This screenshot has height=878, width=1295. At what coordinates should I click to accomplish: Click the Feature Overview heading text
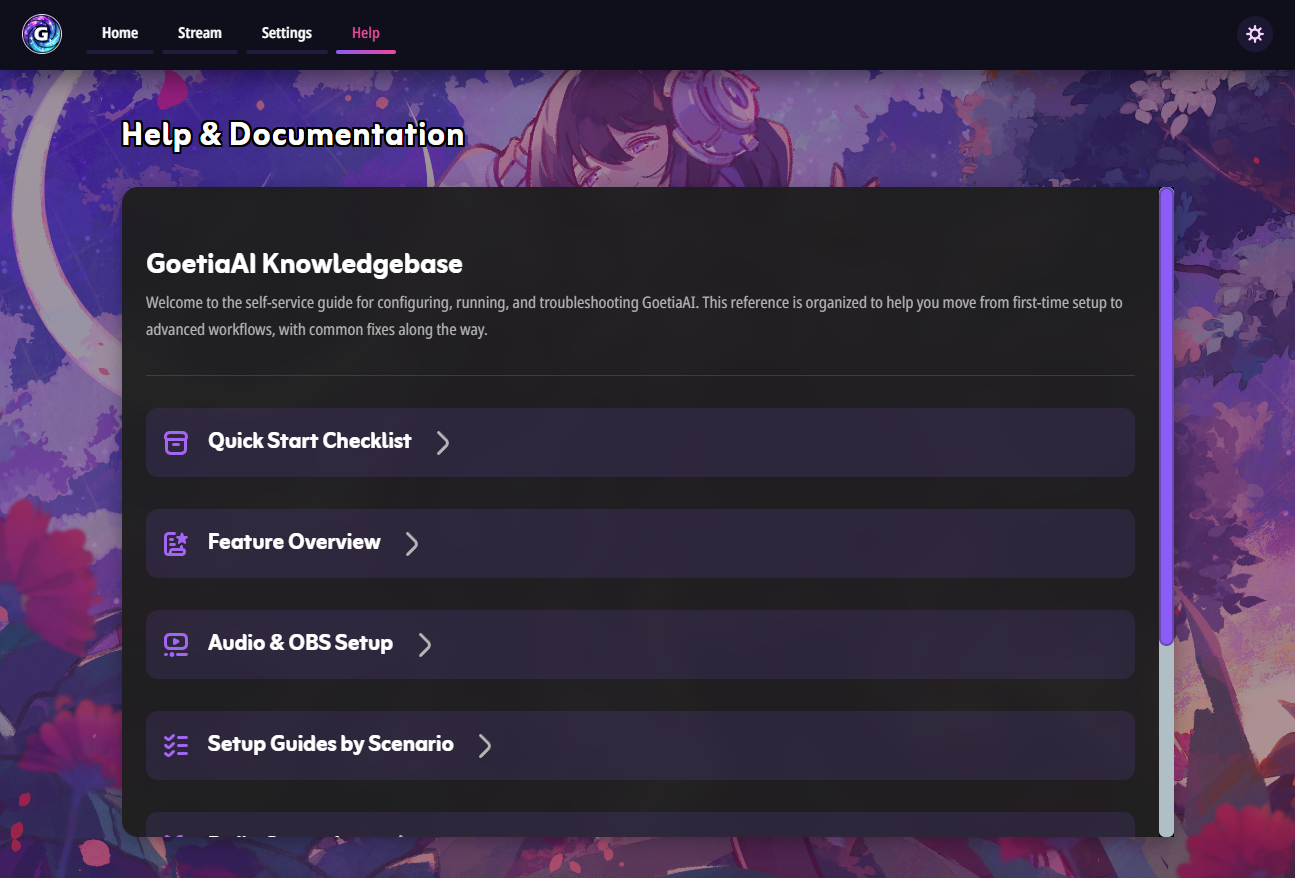point(294,542)
